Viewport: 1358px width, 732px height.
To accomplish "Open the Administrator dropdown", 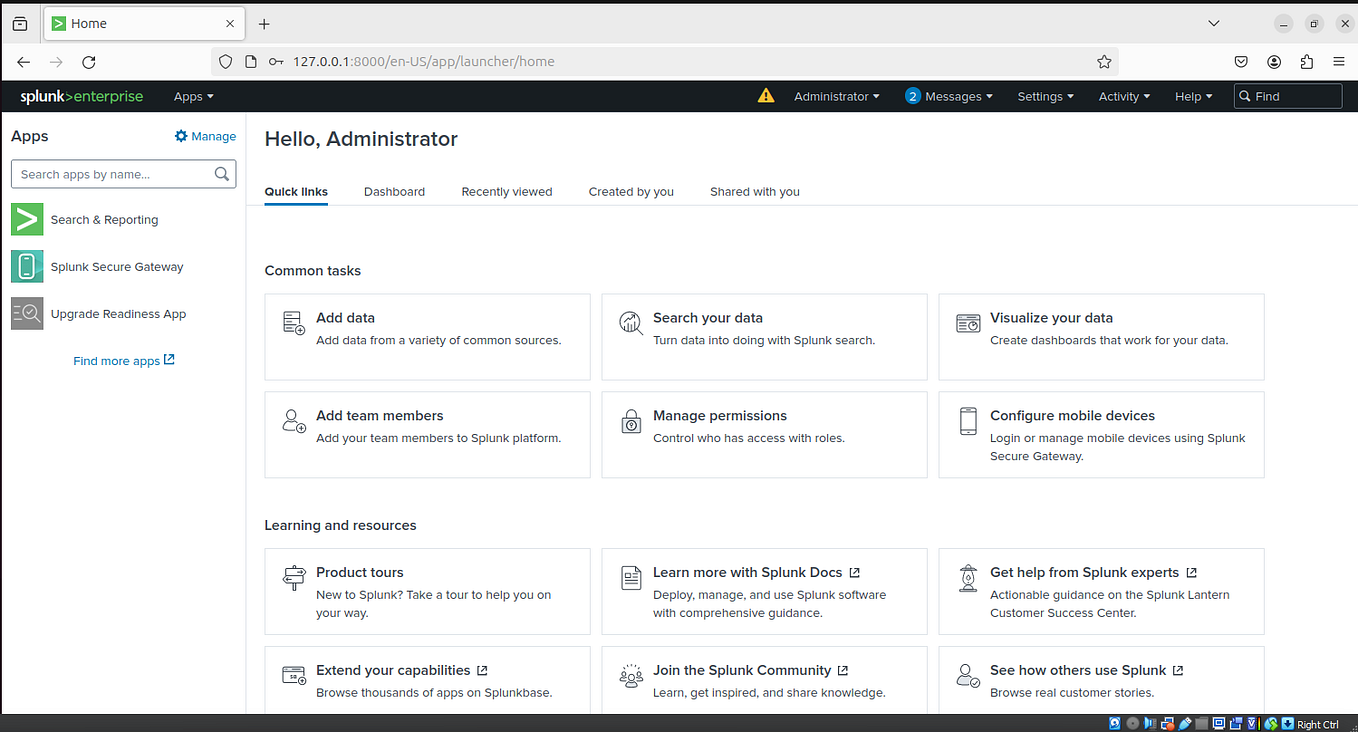I will pyautogui.click(x=836, y=96).
